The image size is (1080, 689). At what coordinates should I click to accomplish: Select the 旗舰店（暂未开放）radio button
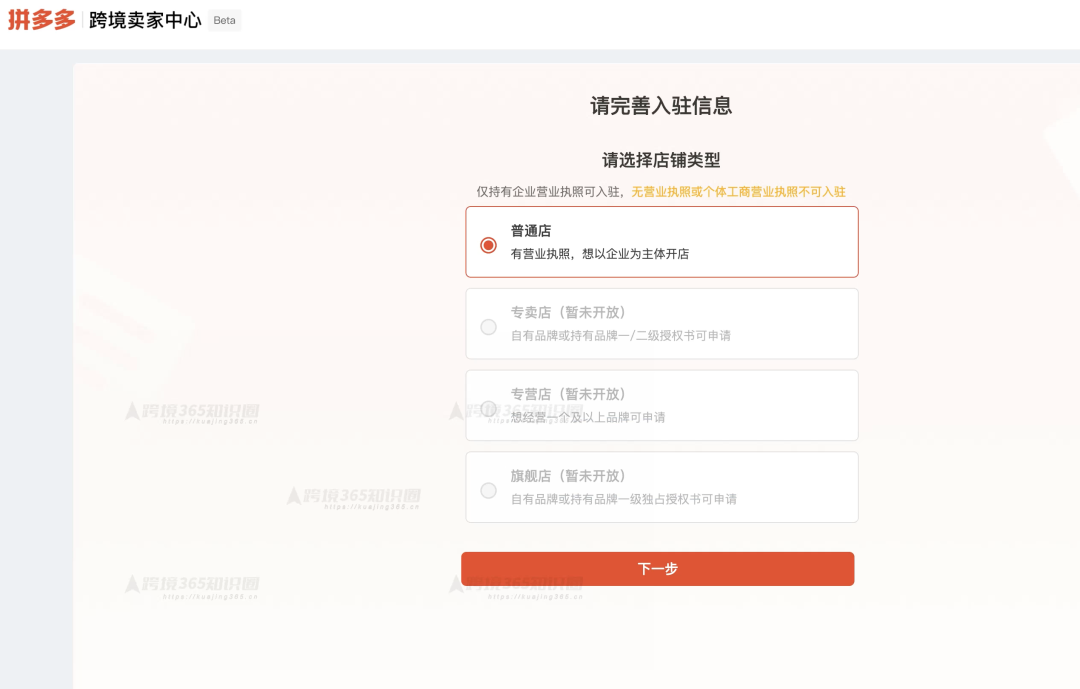489,490
